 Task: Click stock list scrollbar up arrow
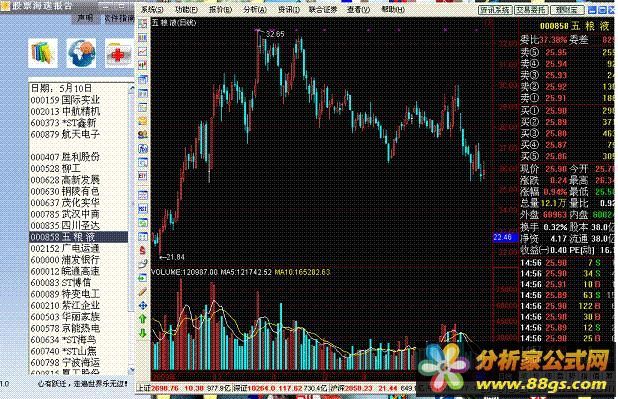point(132,89)
